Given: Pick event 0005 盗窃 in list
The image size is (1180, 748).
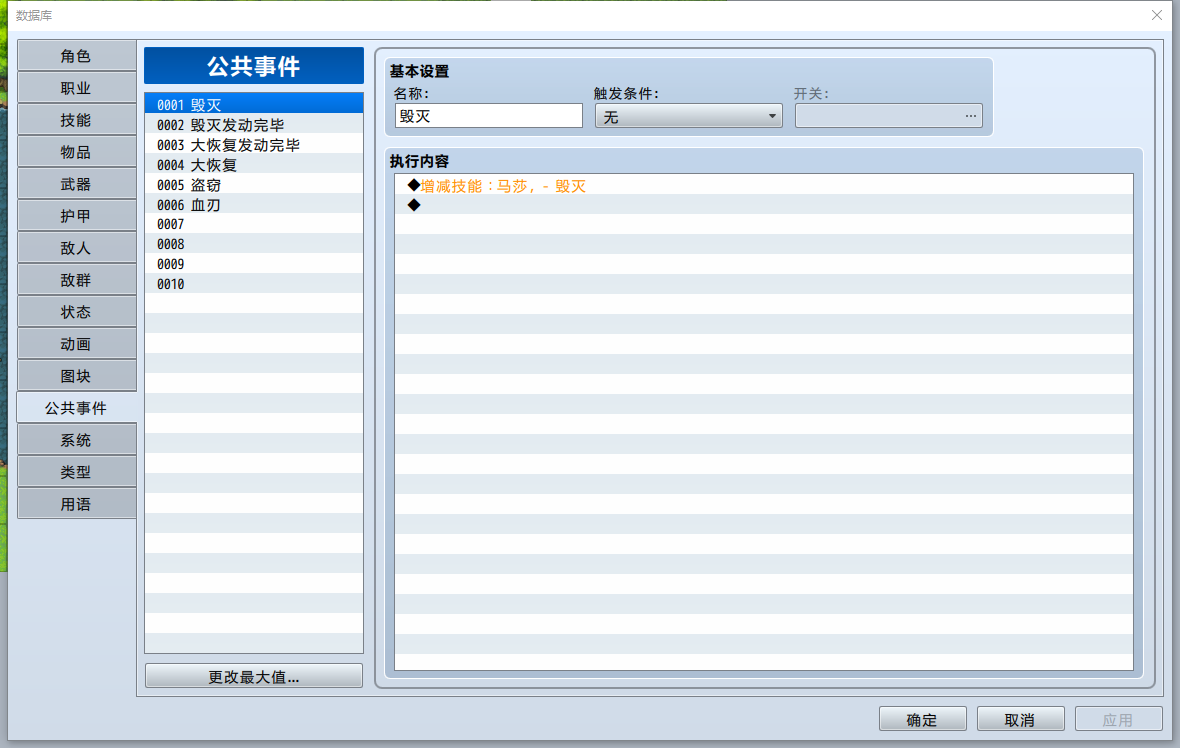Looking at the screenshot, I should [x=254, y=184].
